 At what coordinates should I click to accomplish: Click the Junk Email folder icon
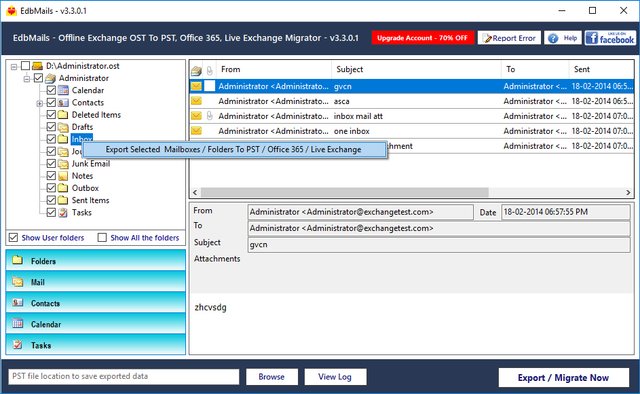coord(63,164)
